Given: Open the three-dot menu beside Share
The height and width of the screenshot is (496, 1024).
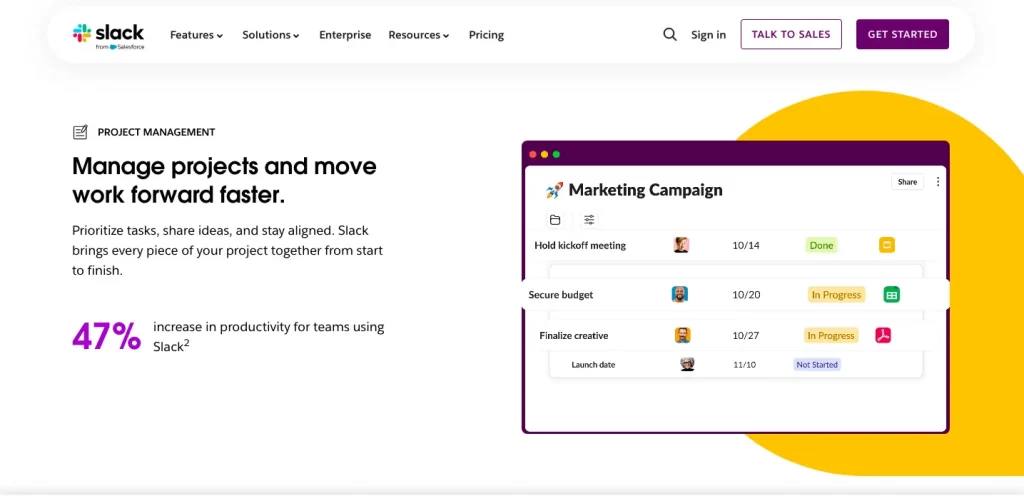Looking at the screenshot, I should [x=938, y=181].
